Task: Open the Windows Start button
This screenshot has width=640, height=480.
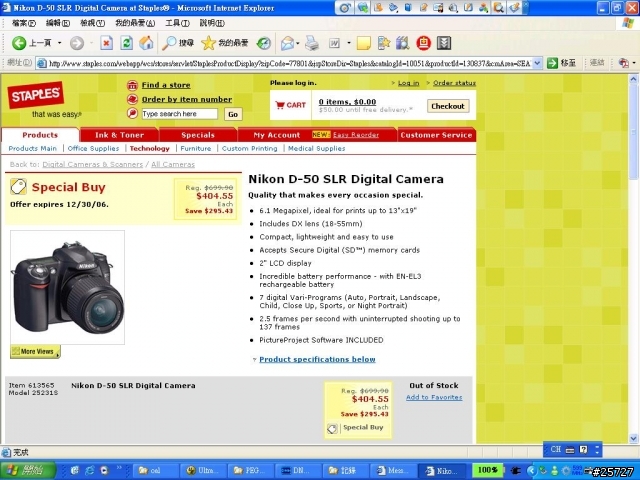Action: pyautogui.click(x=28, y=470)
